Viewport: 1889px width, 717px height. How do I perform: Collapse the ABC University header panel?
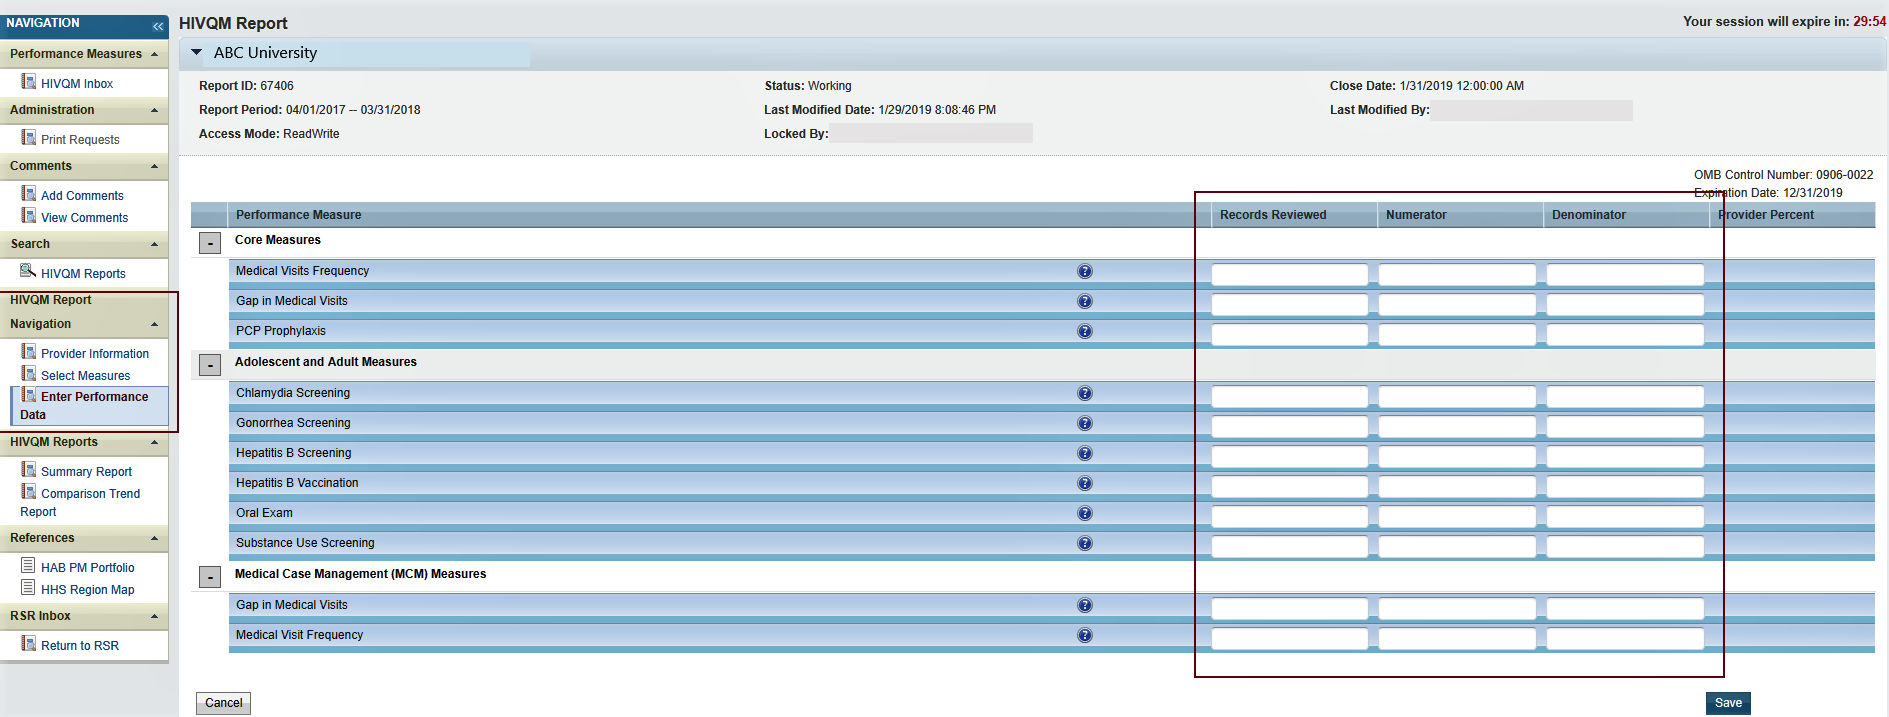[197, 53]
